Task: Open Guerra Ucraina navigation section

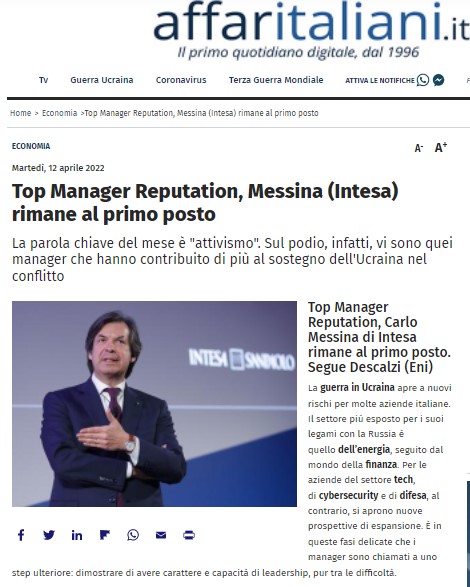Action: click(x=102, y=80)
